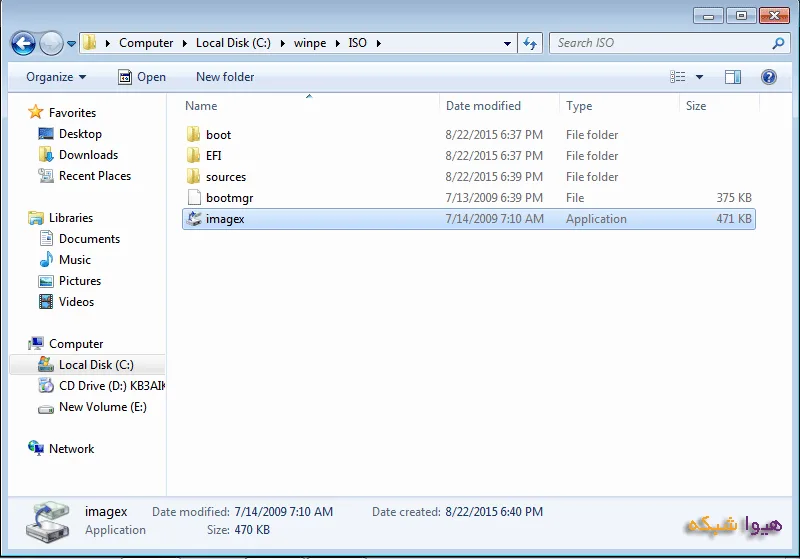Image resolution: width=800 pixels, height=559 pixels.
Task: Open the Videos library
Action: [76, 301]
